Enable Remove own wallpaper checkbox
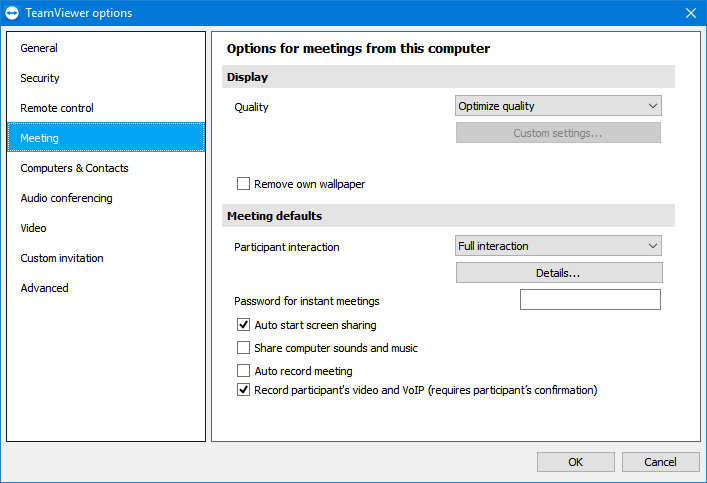Viewport: 707px width, 483px height. tap(243, 184)
